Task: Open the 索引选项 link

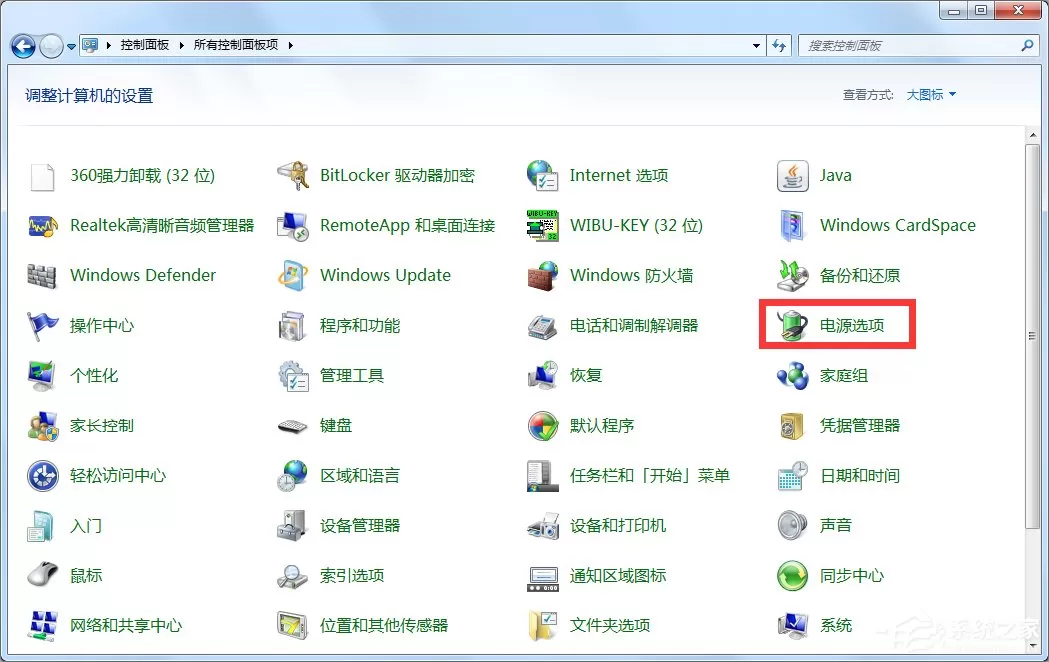Action: [x=352, y=576]
